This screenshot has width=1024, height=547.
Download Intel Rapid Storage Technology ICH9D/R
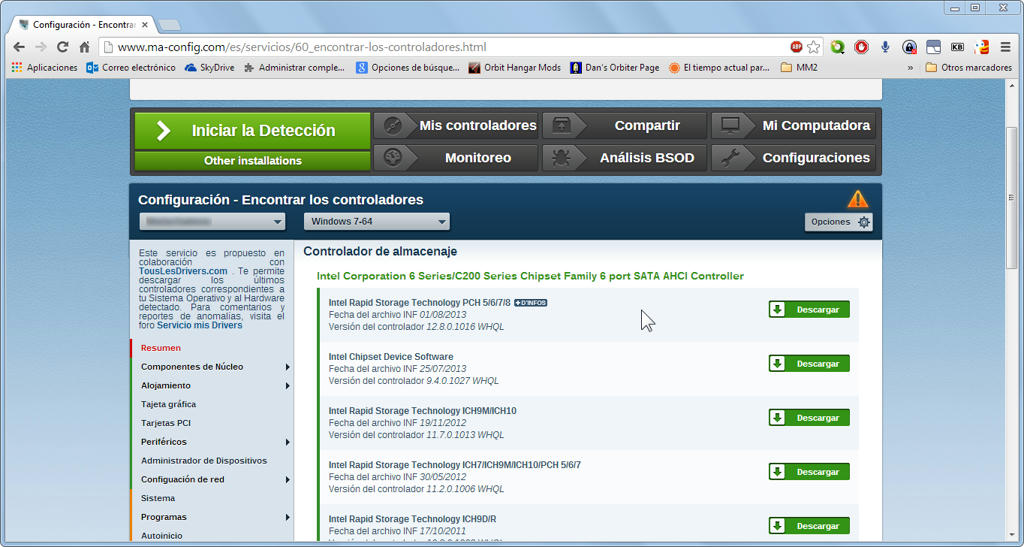point(809,526)
